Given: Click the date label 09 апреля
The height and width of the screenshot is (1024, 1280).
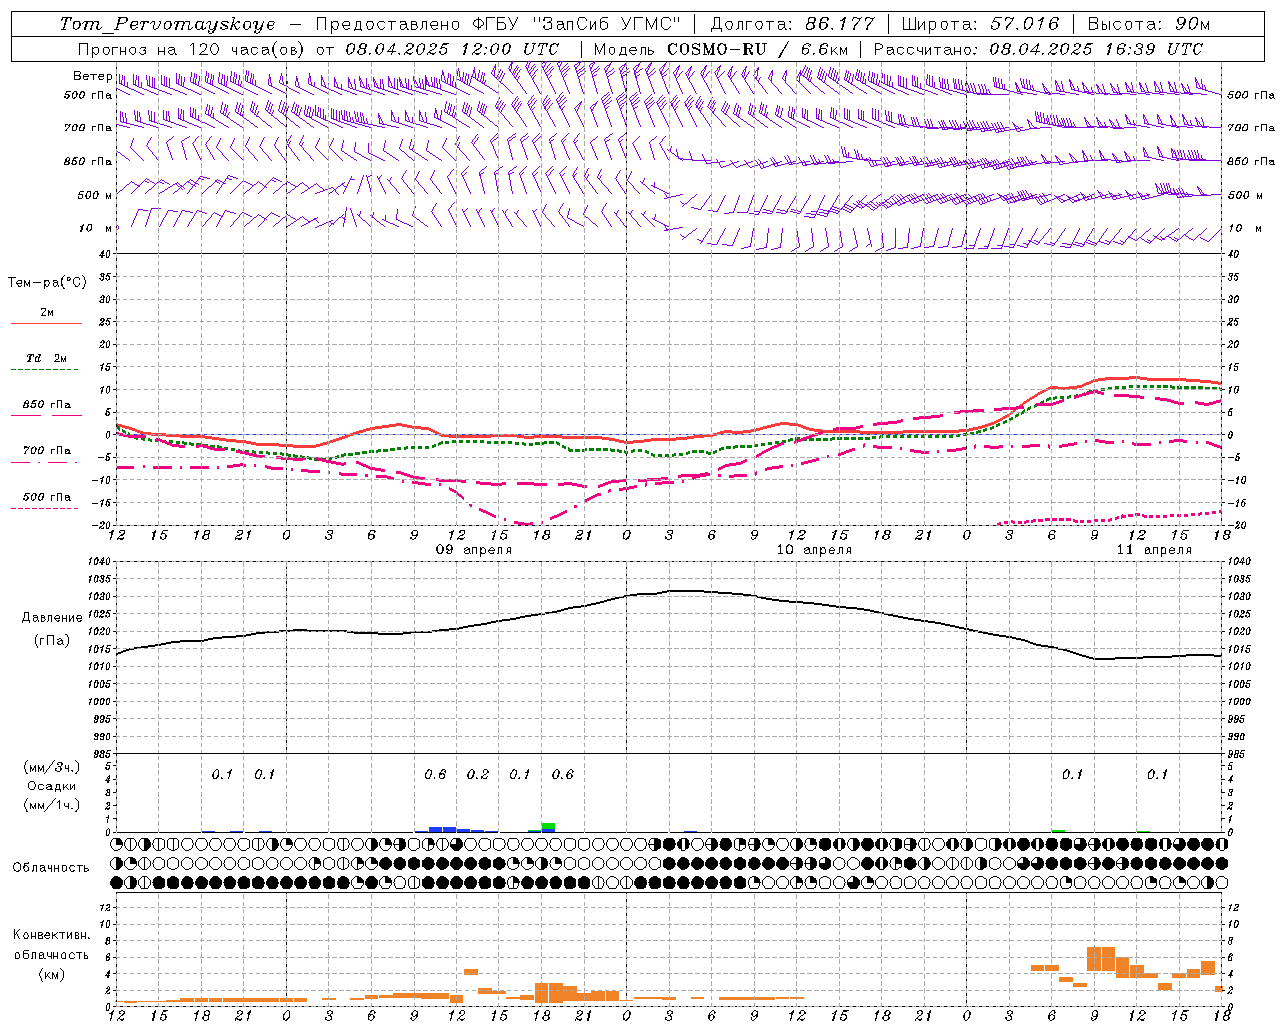Looking at the screenshot, I should [x=474, y=550].
